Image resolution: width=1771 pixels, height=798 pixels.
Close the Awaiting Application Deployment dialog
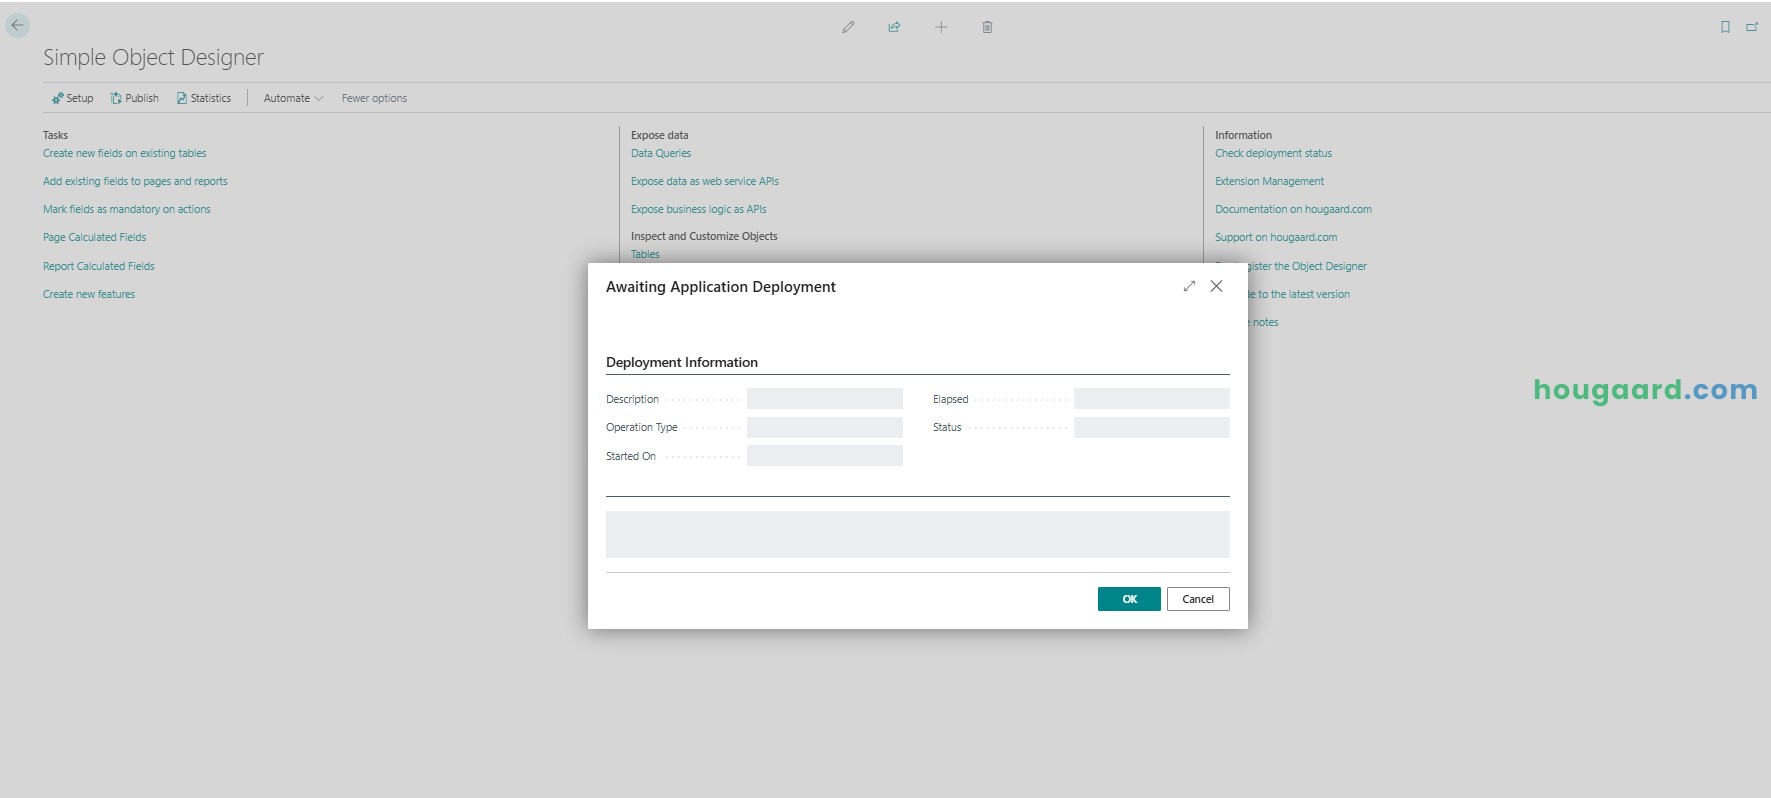(1216, 286)
